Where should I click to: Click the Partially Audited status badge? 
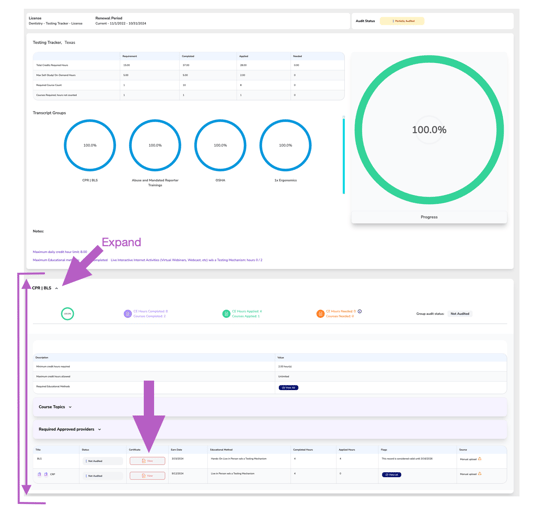tap(402, 21)
